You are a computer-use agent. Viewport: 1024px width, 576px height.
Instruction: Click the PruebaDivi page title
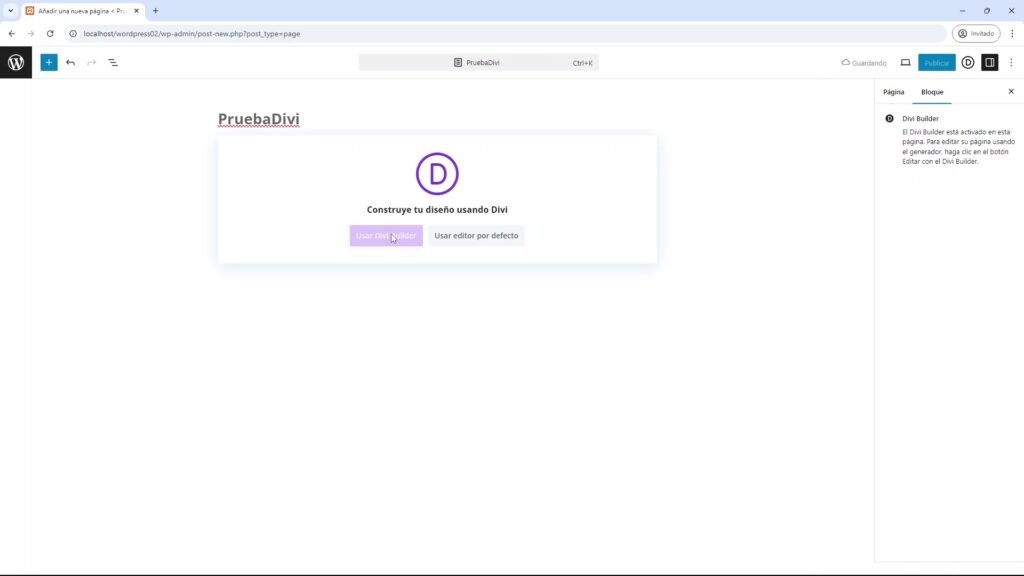pos(259,119)
